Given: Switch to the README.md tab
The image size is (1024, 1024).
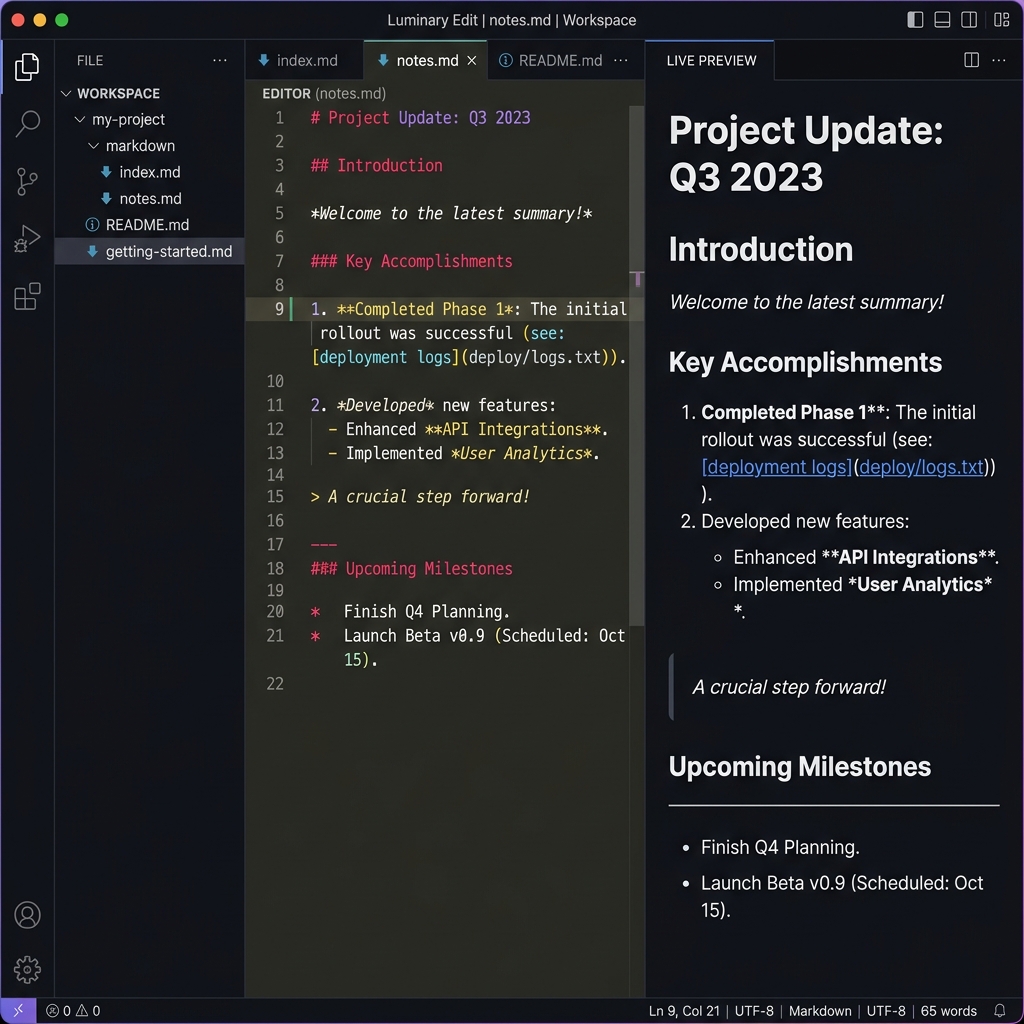Looking at the screenshot, I should [x=551, y=60].
